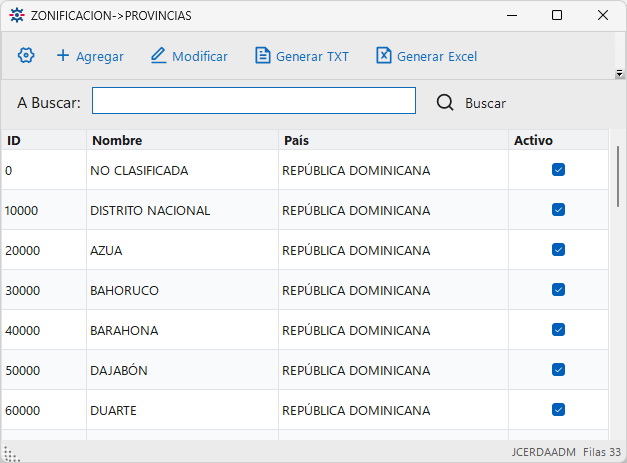Click the status bar resize grip dots
The width and height of the screenshot is (627, 463).
[x=10, y=454]
